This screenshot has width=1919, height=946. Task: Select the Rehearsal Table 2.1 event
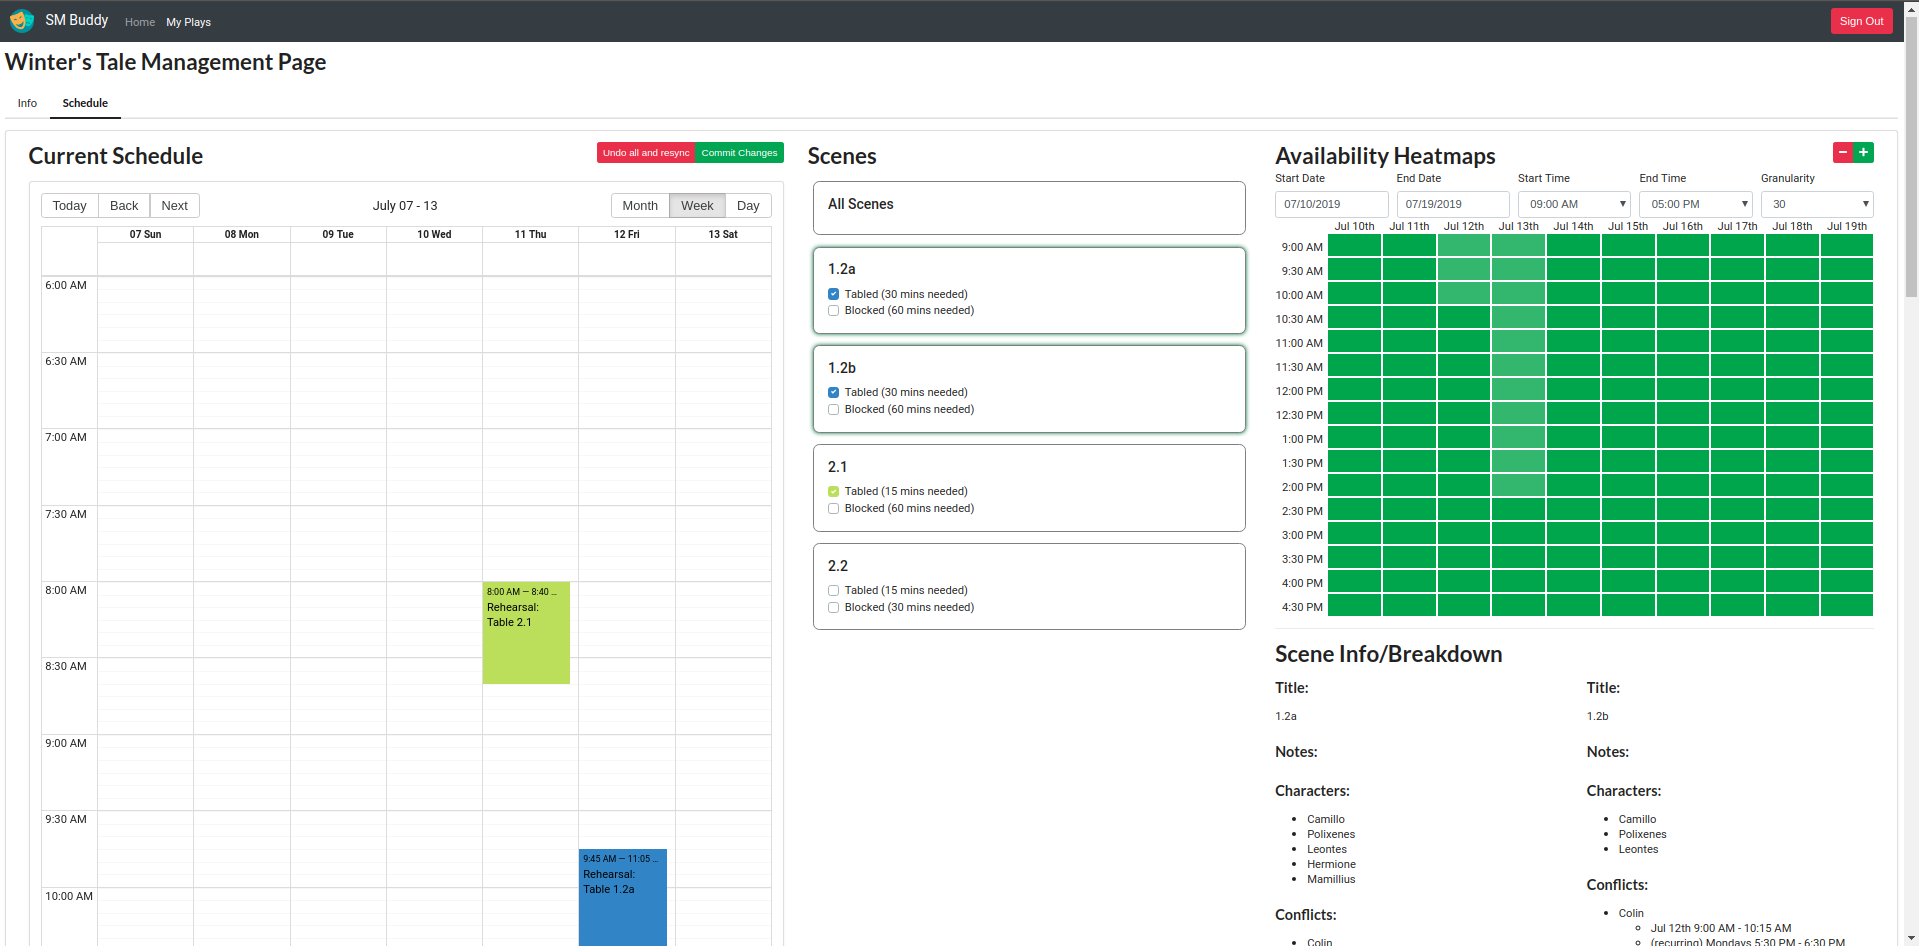click(x=526, y=633)
